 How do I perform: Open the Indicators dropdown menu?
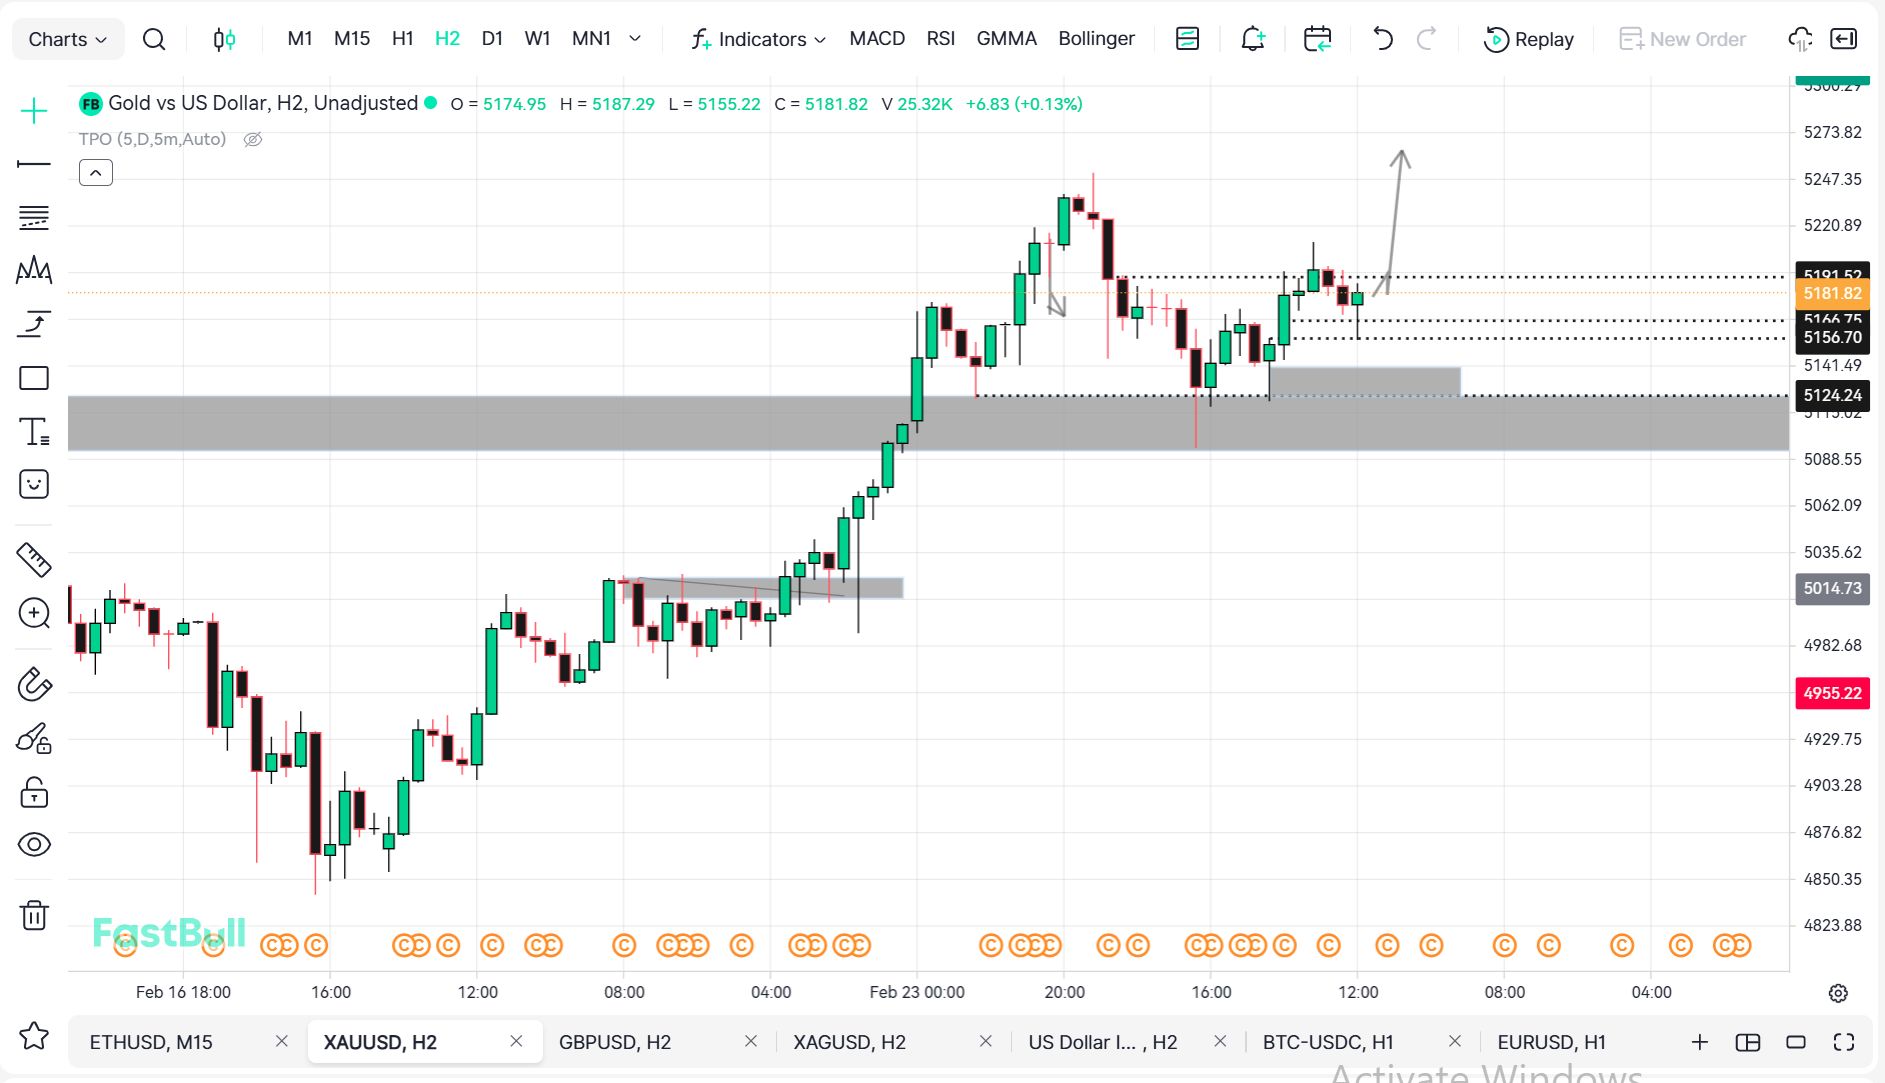point(759,39)
